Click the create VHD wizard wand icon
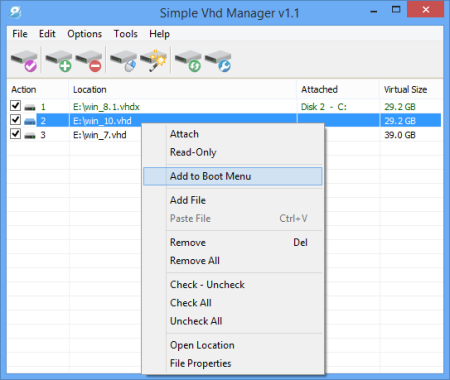450x380 pixels. tap(153, 60)
